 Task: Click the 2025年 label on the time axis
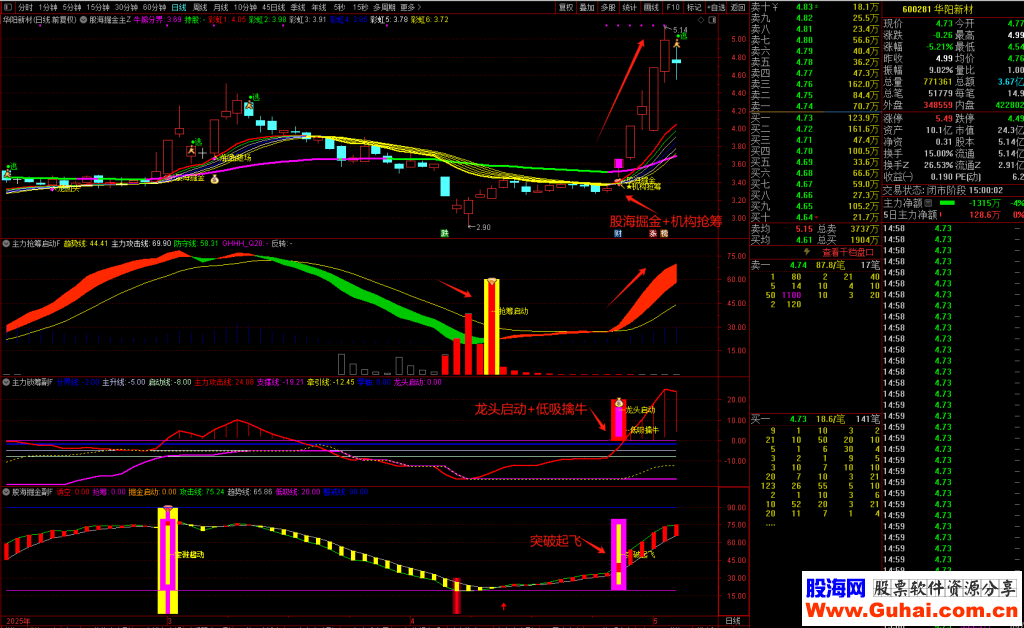18,621
